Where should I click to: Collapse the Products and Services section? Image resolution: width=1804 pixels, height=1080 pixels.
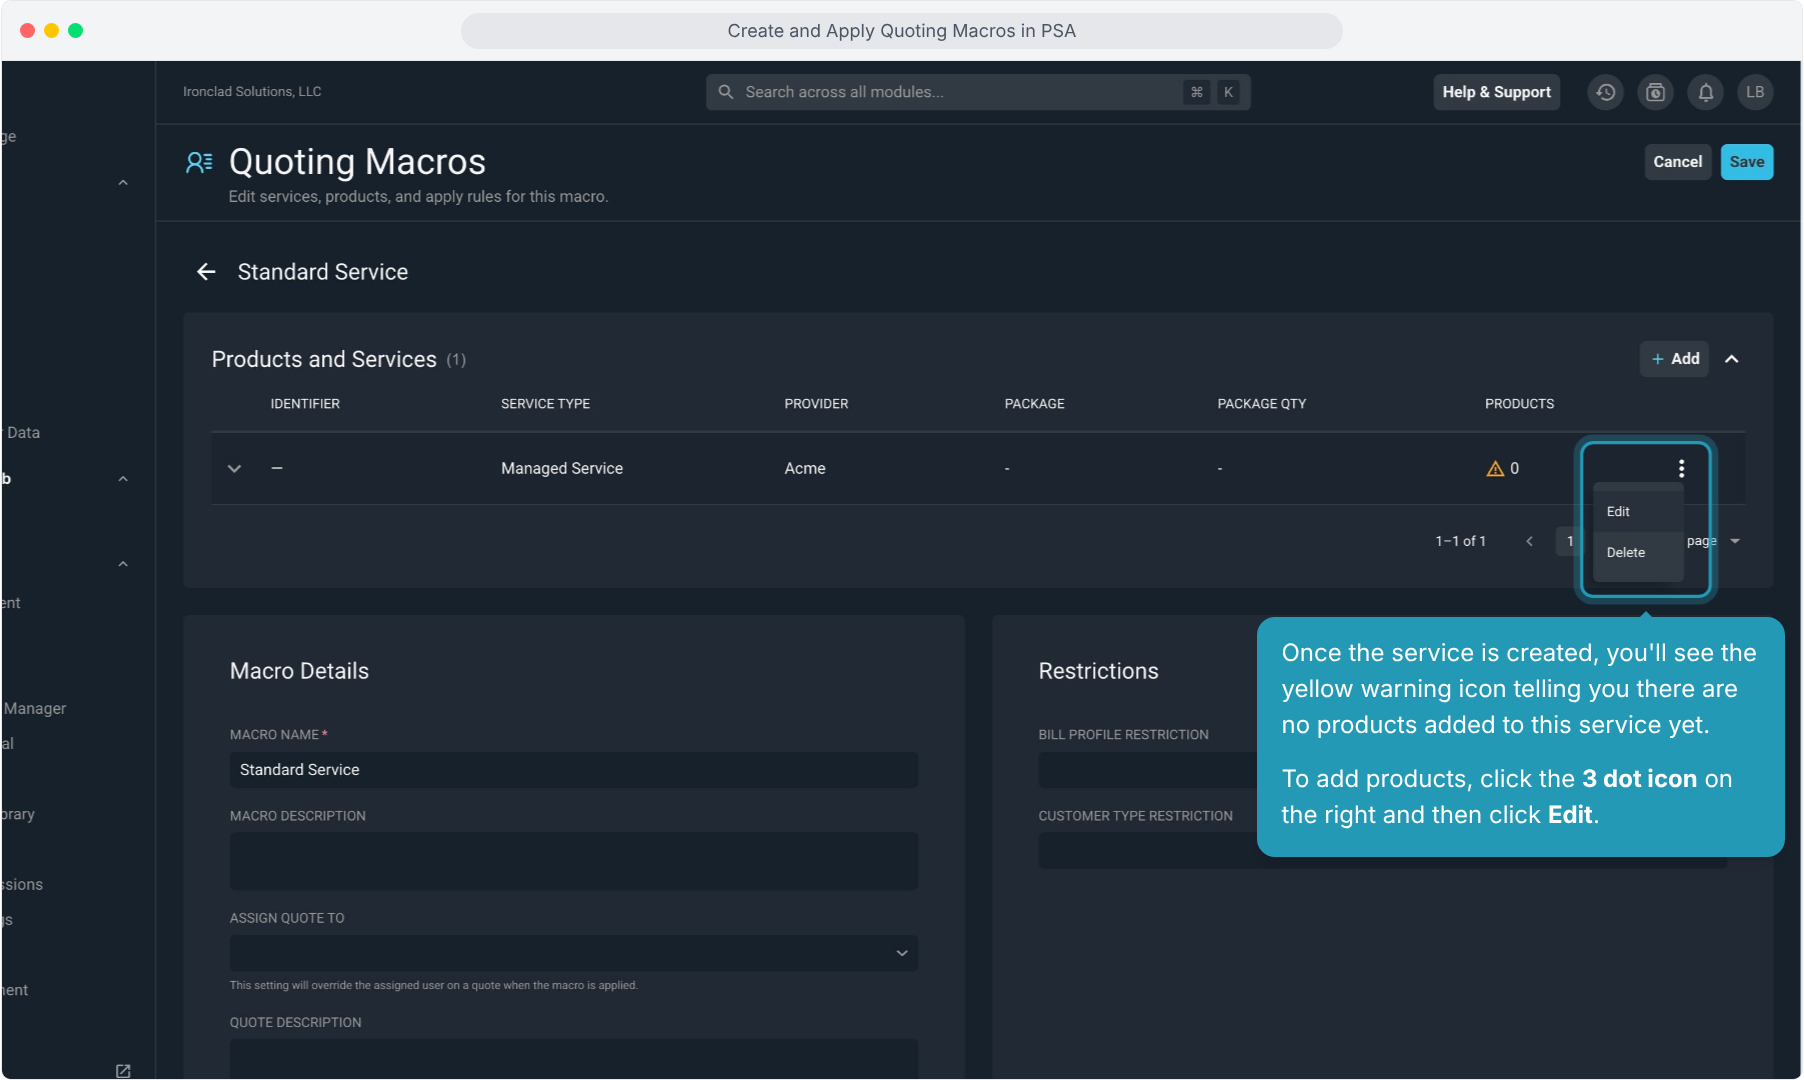click(x=1732, y=359)
